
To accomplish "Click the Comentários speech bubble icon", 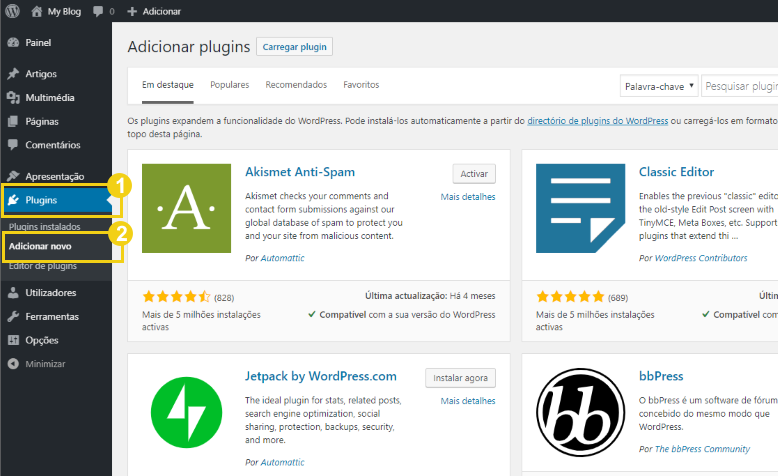I will point(13,145).
